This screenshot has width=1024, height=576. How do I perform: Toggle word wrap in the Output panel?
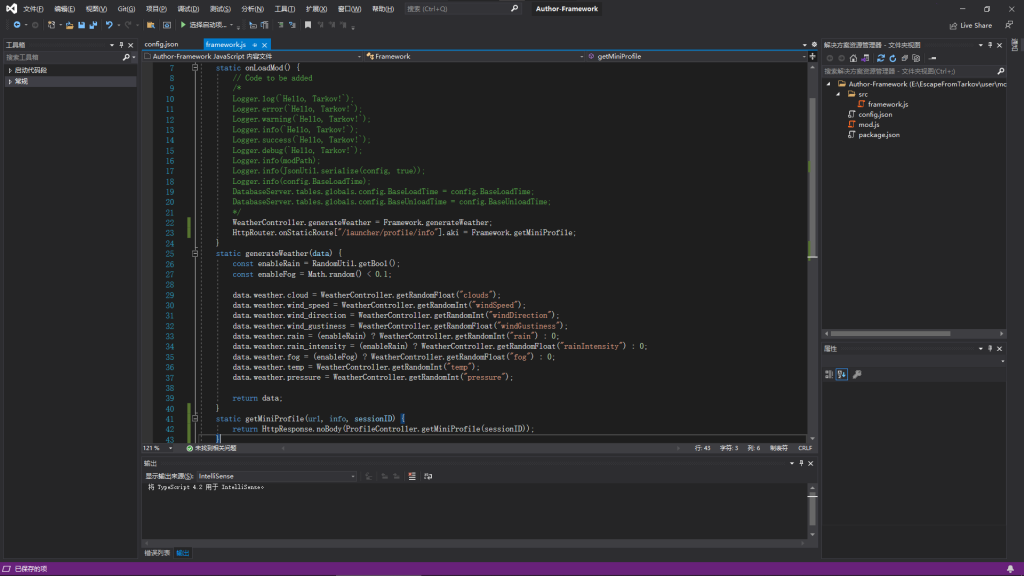click(x=428, y=476)
